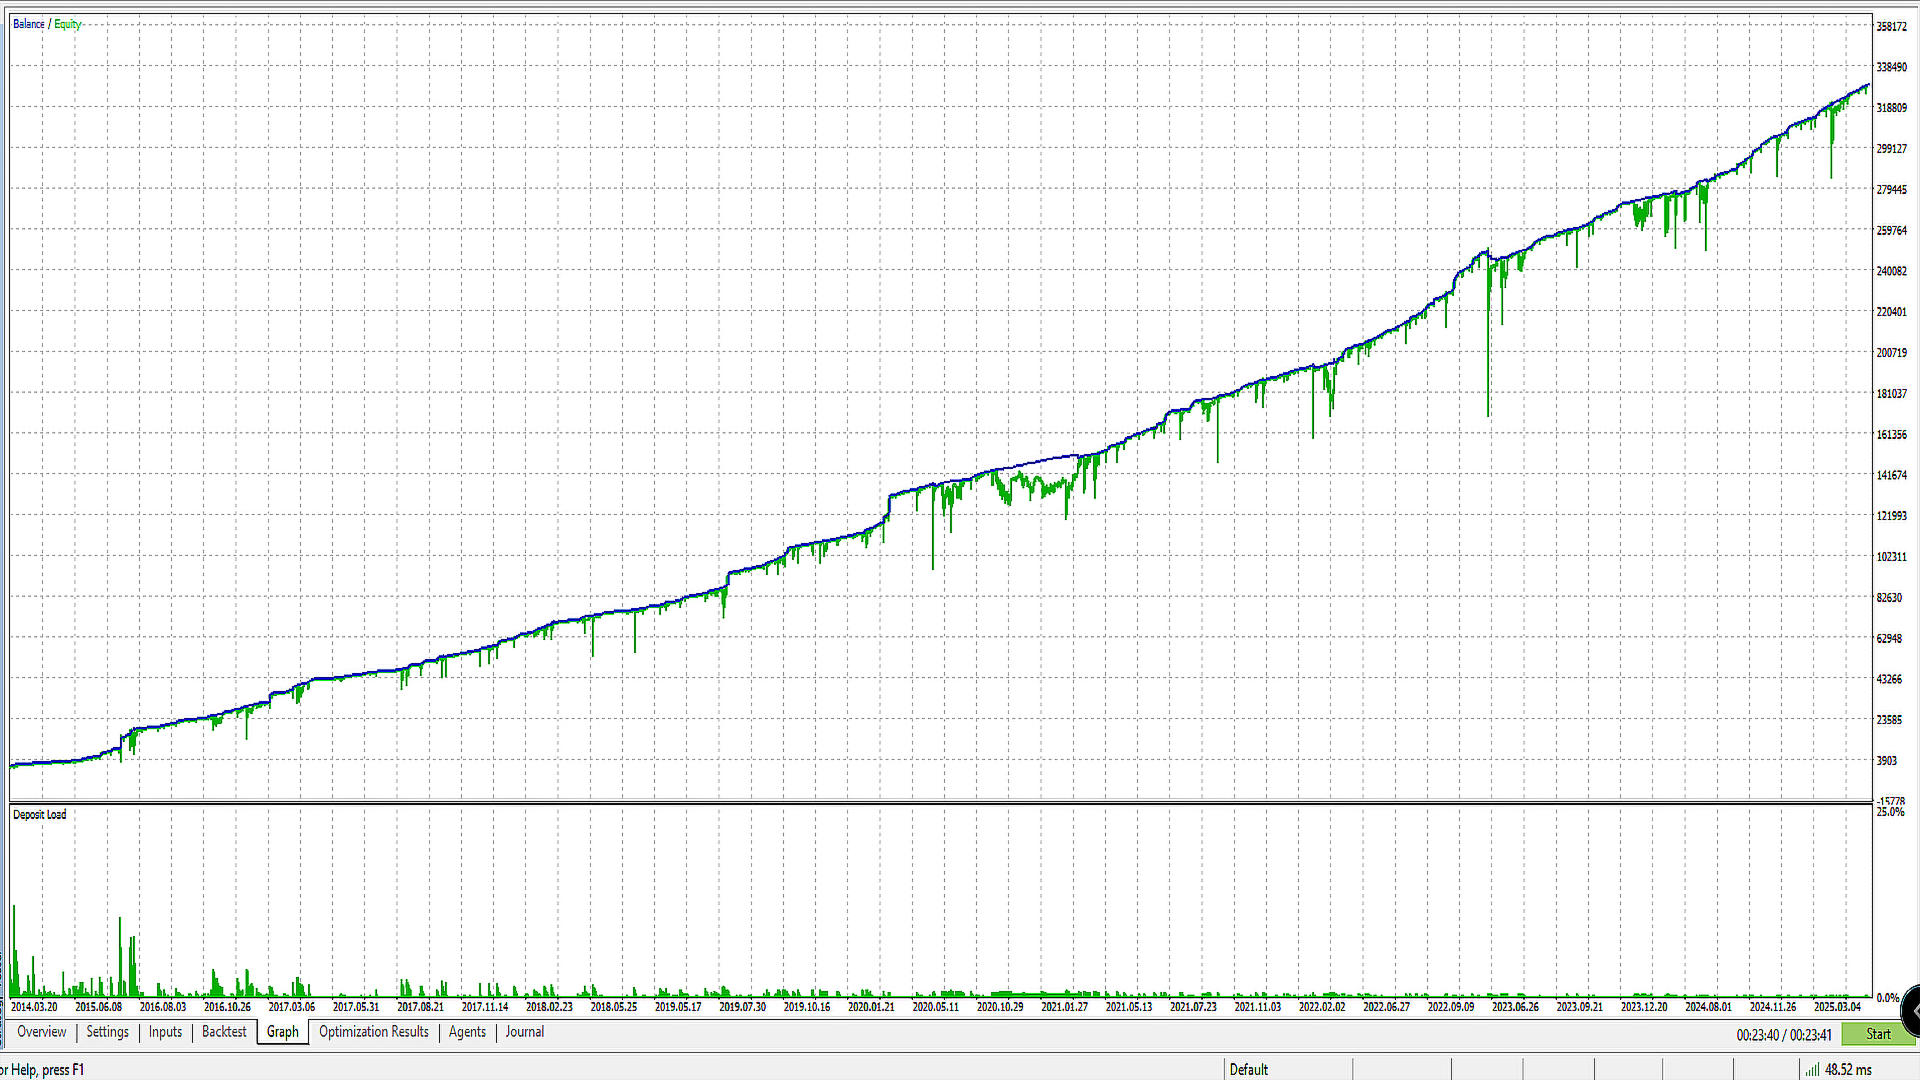1920x1080 pixels.
Task: Open the Optimization Results tab
Action: [374, 1032]
